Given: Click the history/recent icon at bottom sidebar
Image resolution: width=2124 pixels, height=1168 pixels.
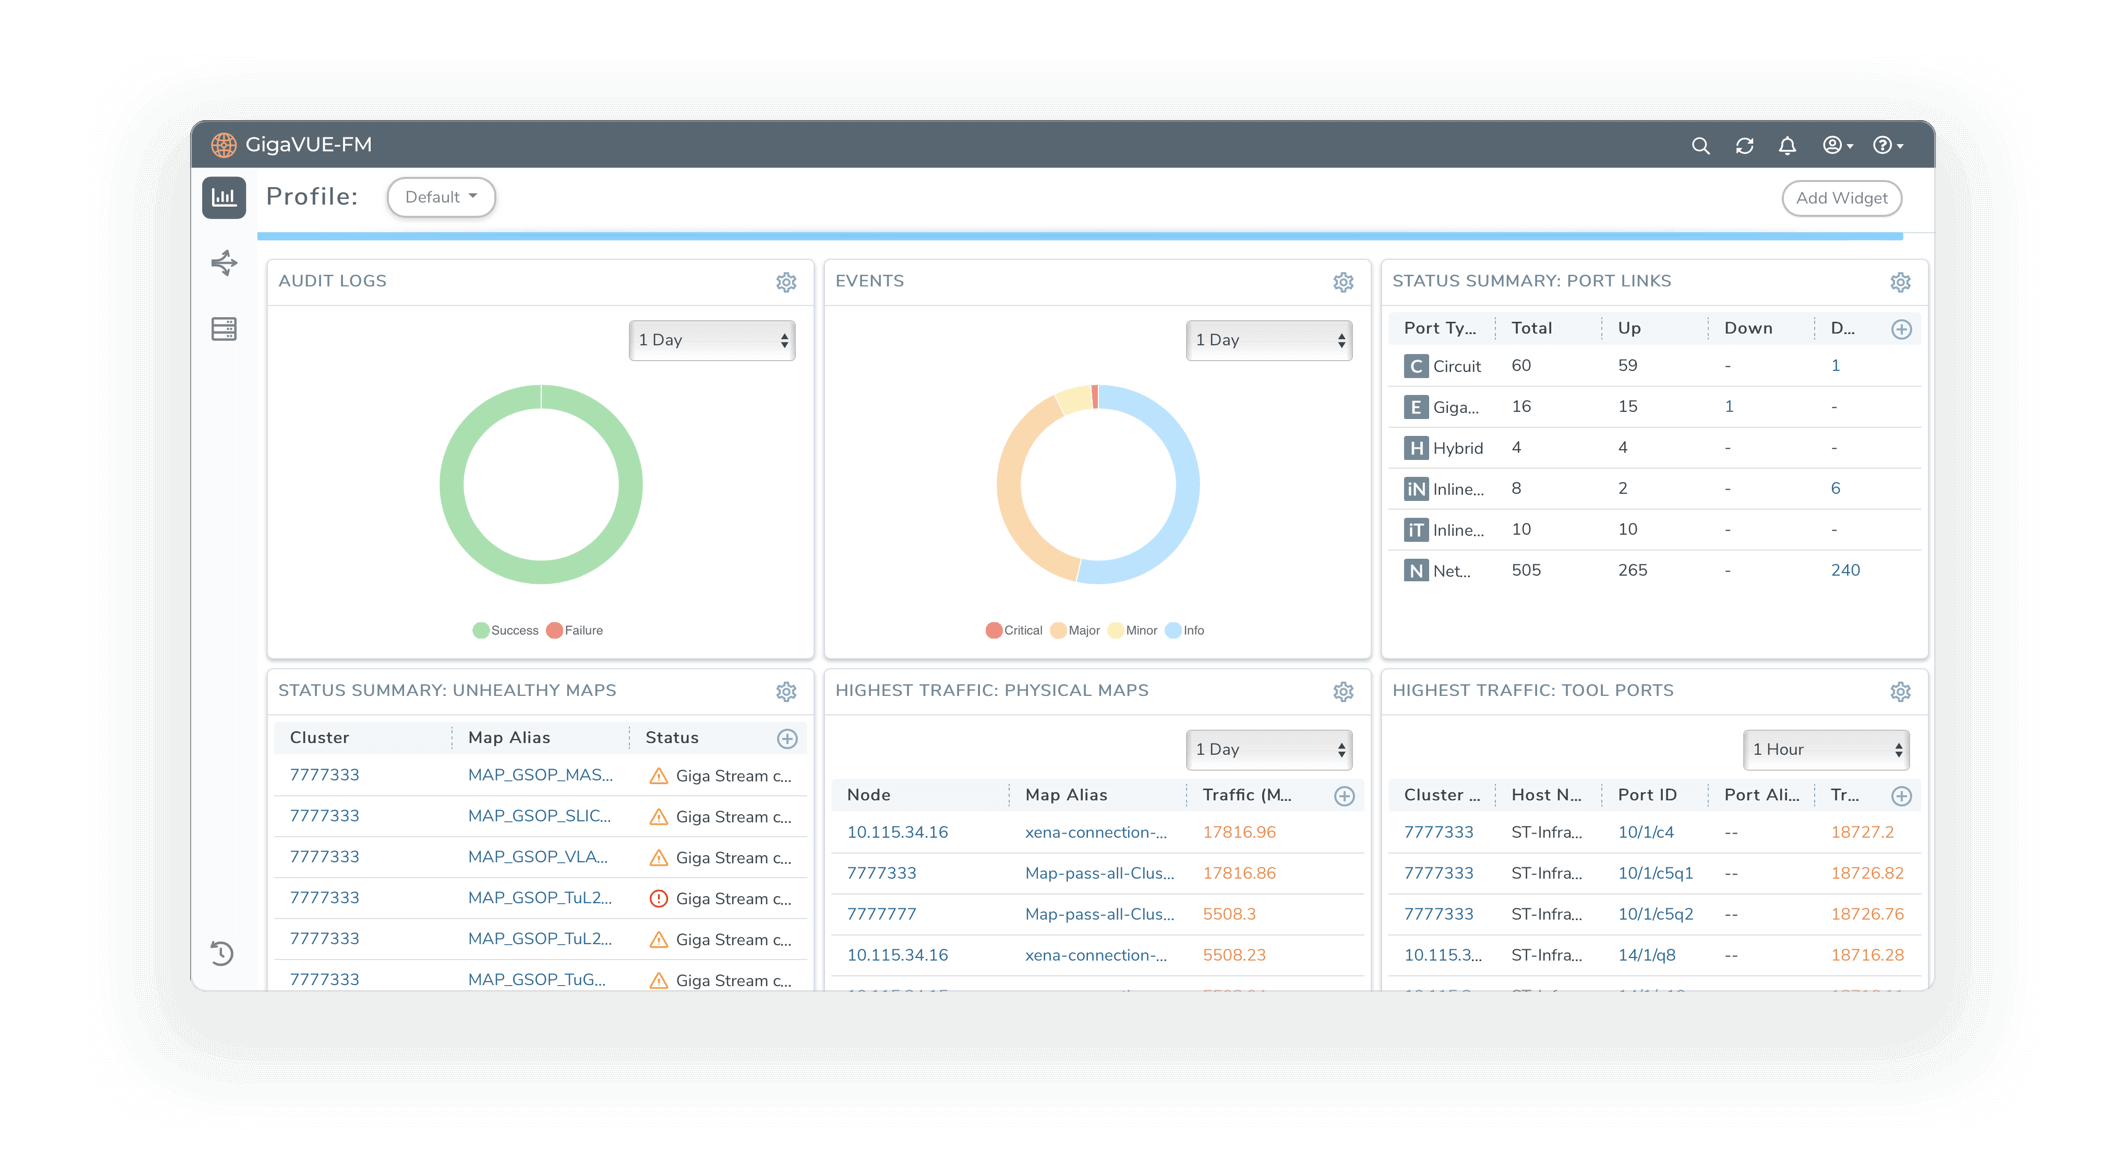Looking at the screenshot, I should (223, 954).
